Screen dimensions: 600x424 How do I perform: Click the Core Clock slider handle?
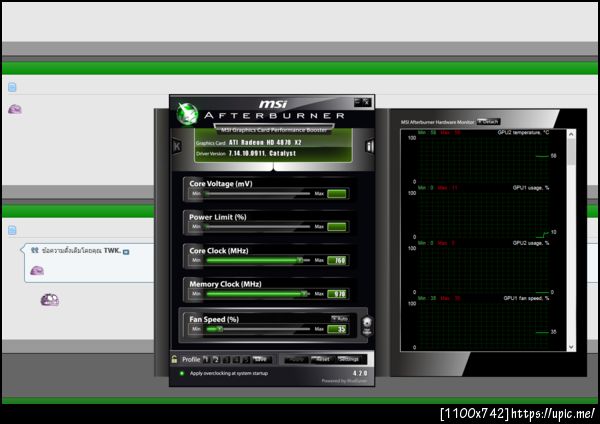[300, 260]
